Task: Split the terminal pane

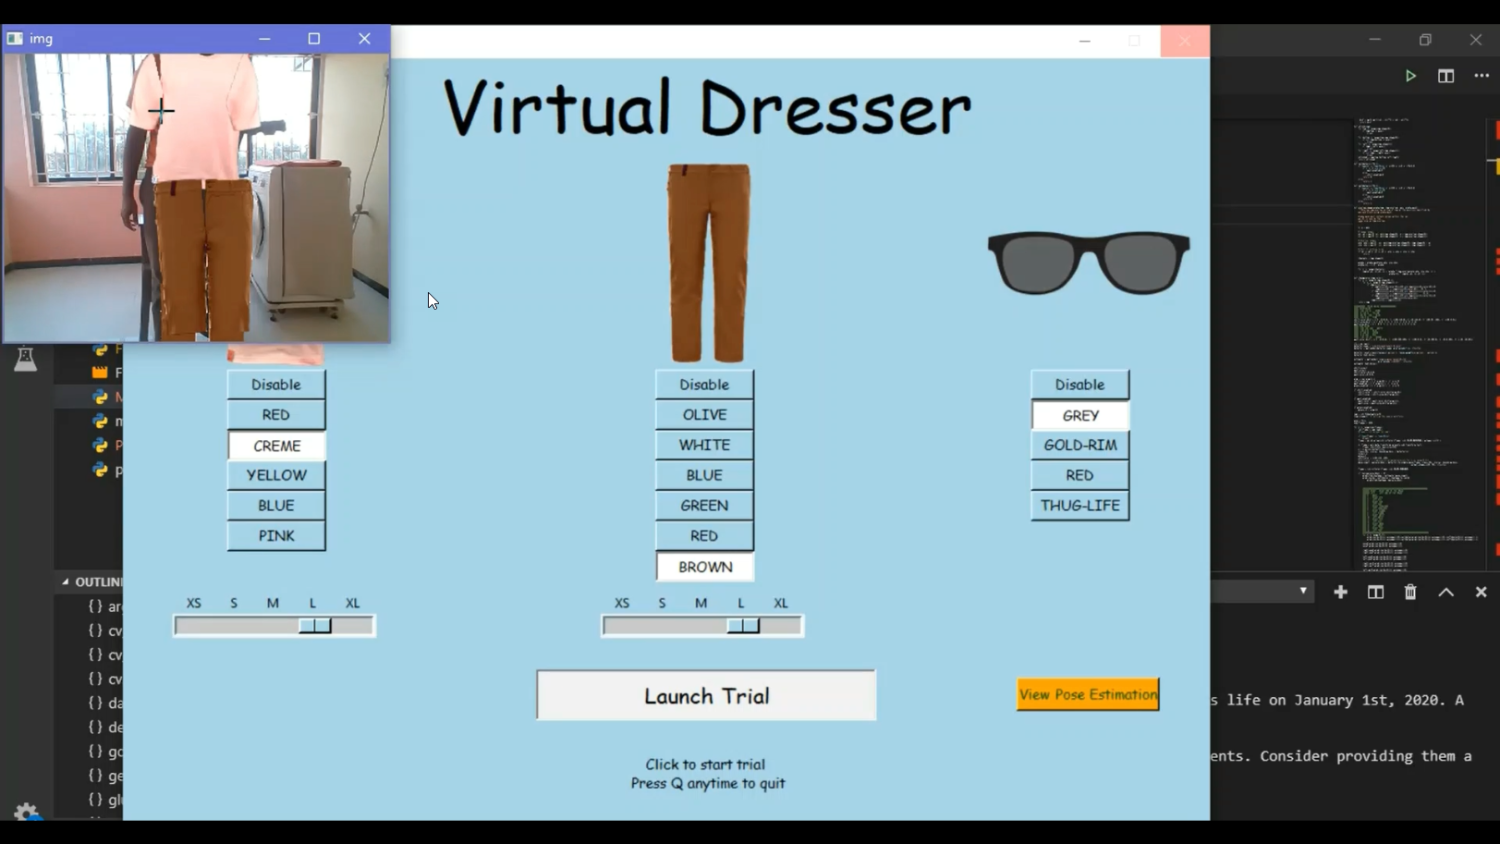Action: pos(1375,592)
